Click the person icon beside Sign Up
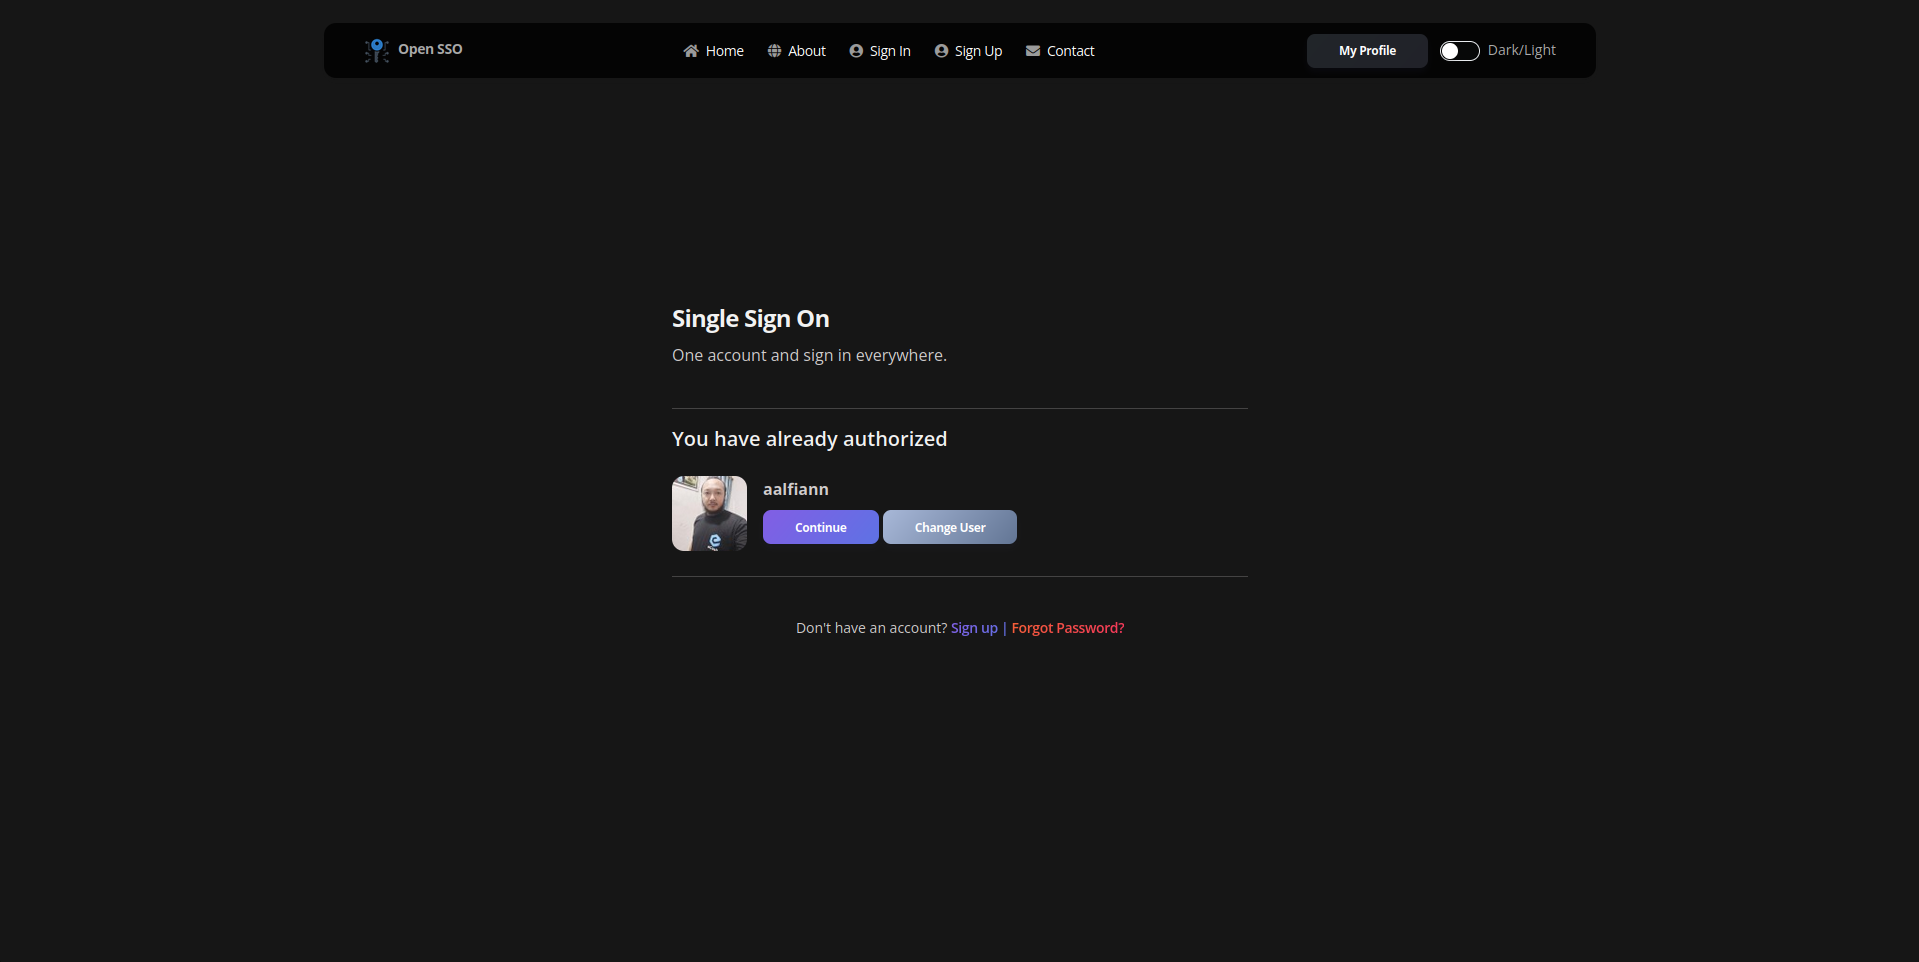 click(941, 50)
